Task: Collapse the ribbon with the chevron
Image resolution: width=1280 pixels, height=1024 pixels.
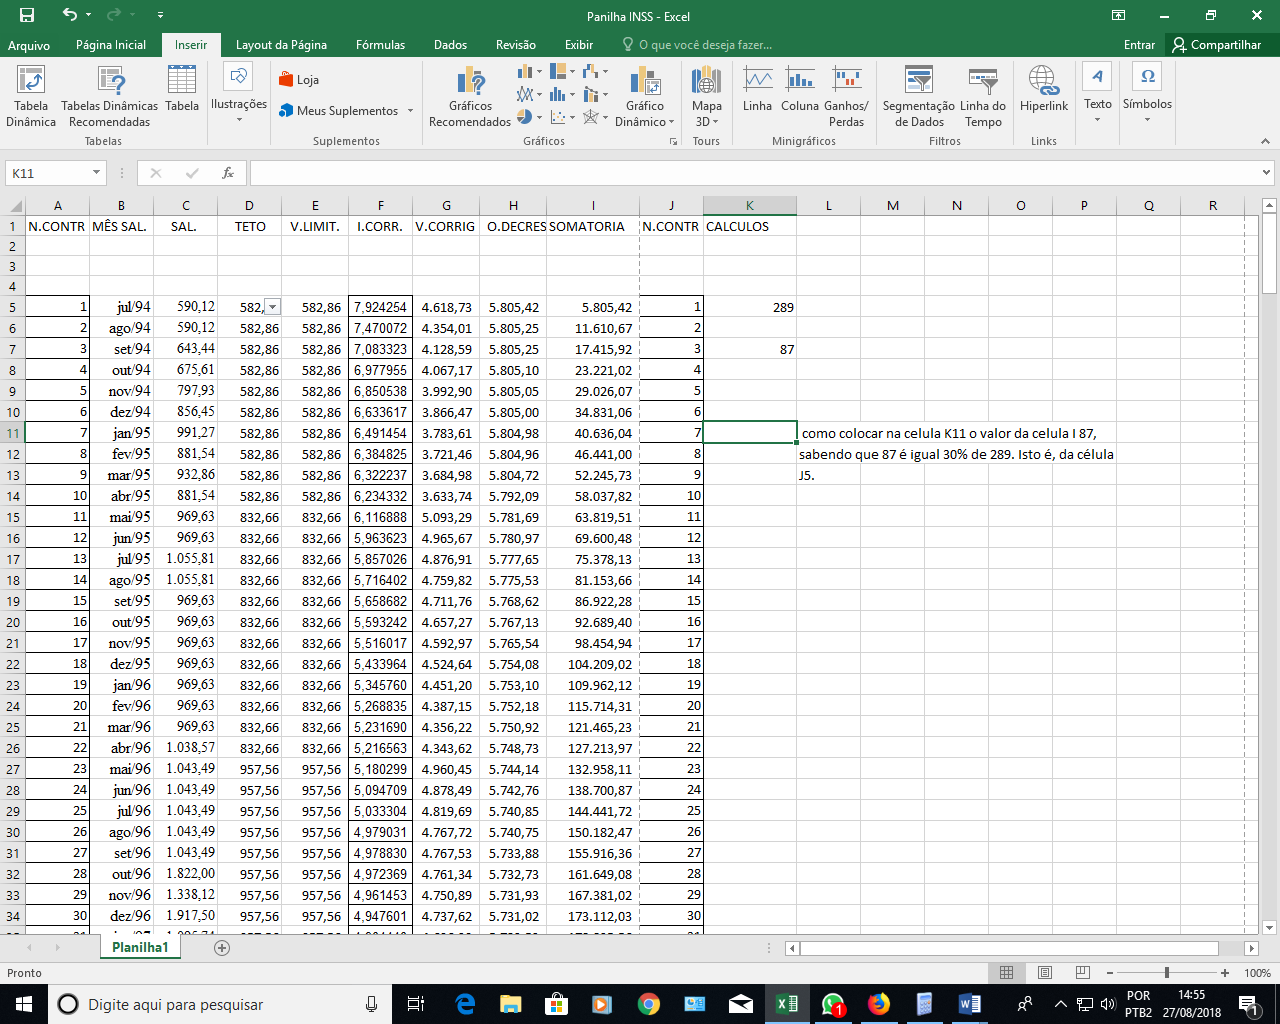Action: [x=1266, y=142]
